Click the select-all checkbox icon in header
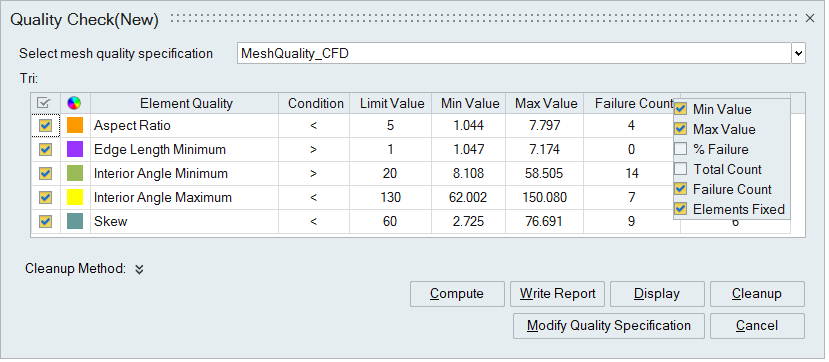Screen dimensions: 829x362 45,103
